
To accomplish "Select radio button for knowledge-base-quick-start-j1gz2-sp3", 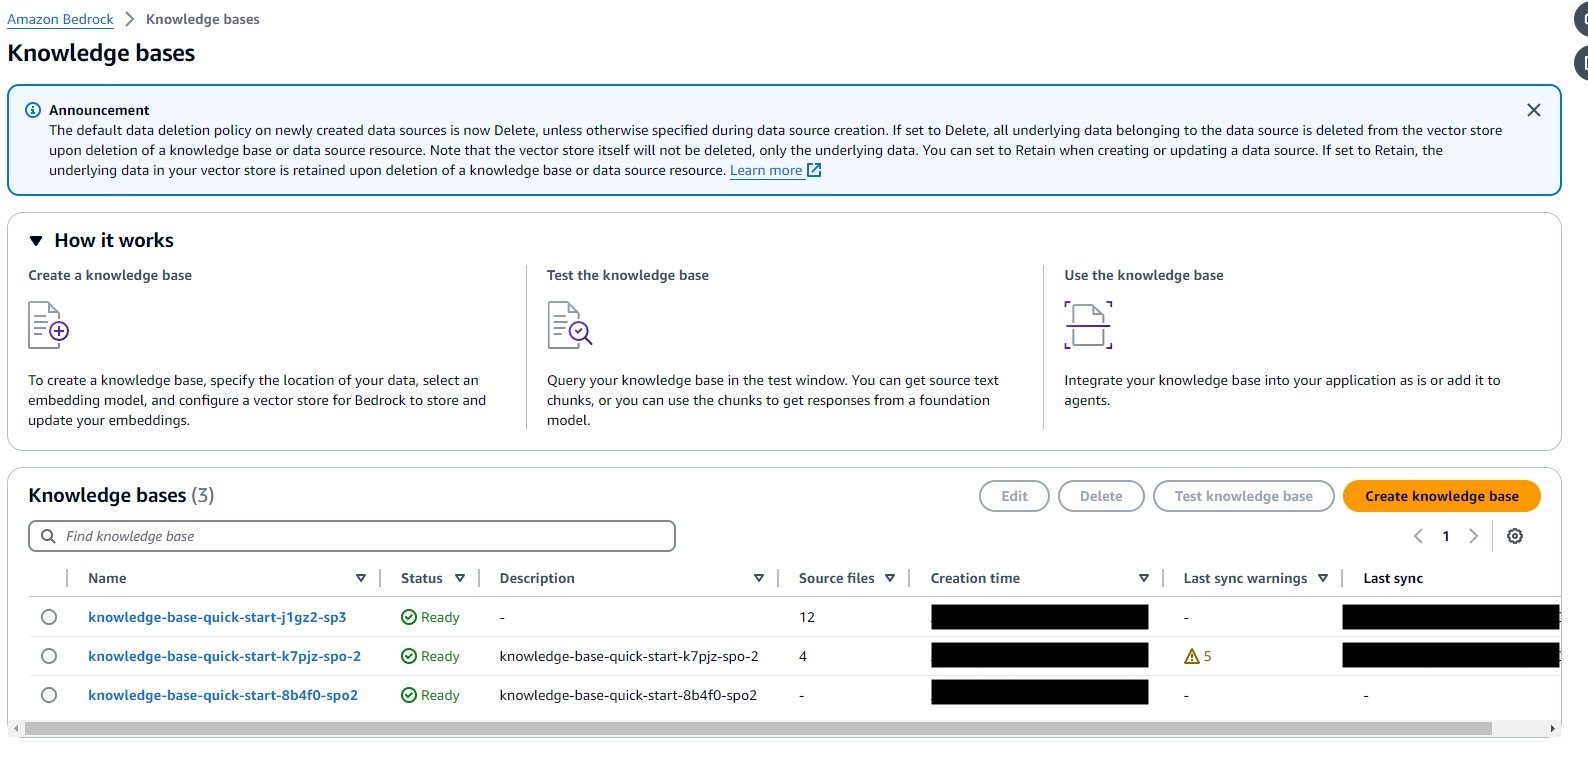I will pos(49,617).
